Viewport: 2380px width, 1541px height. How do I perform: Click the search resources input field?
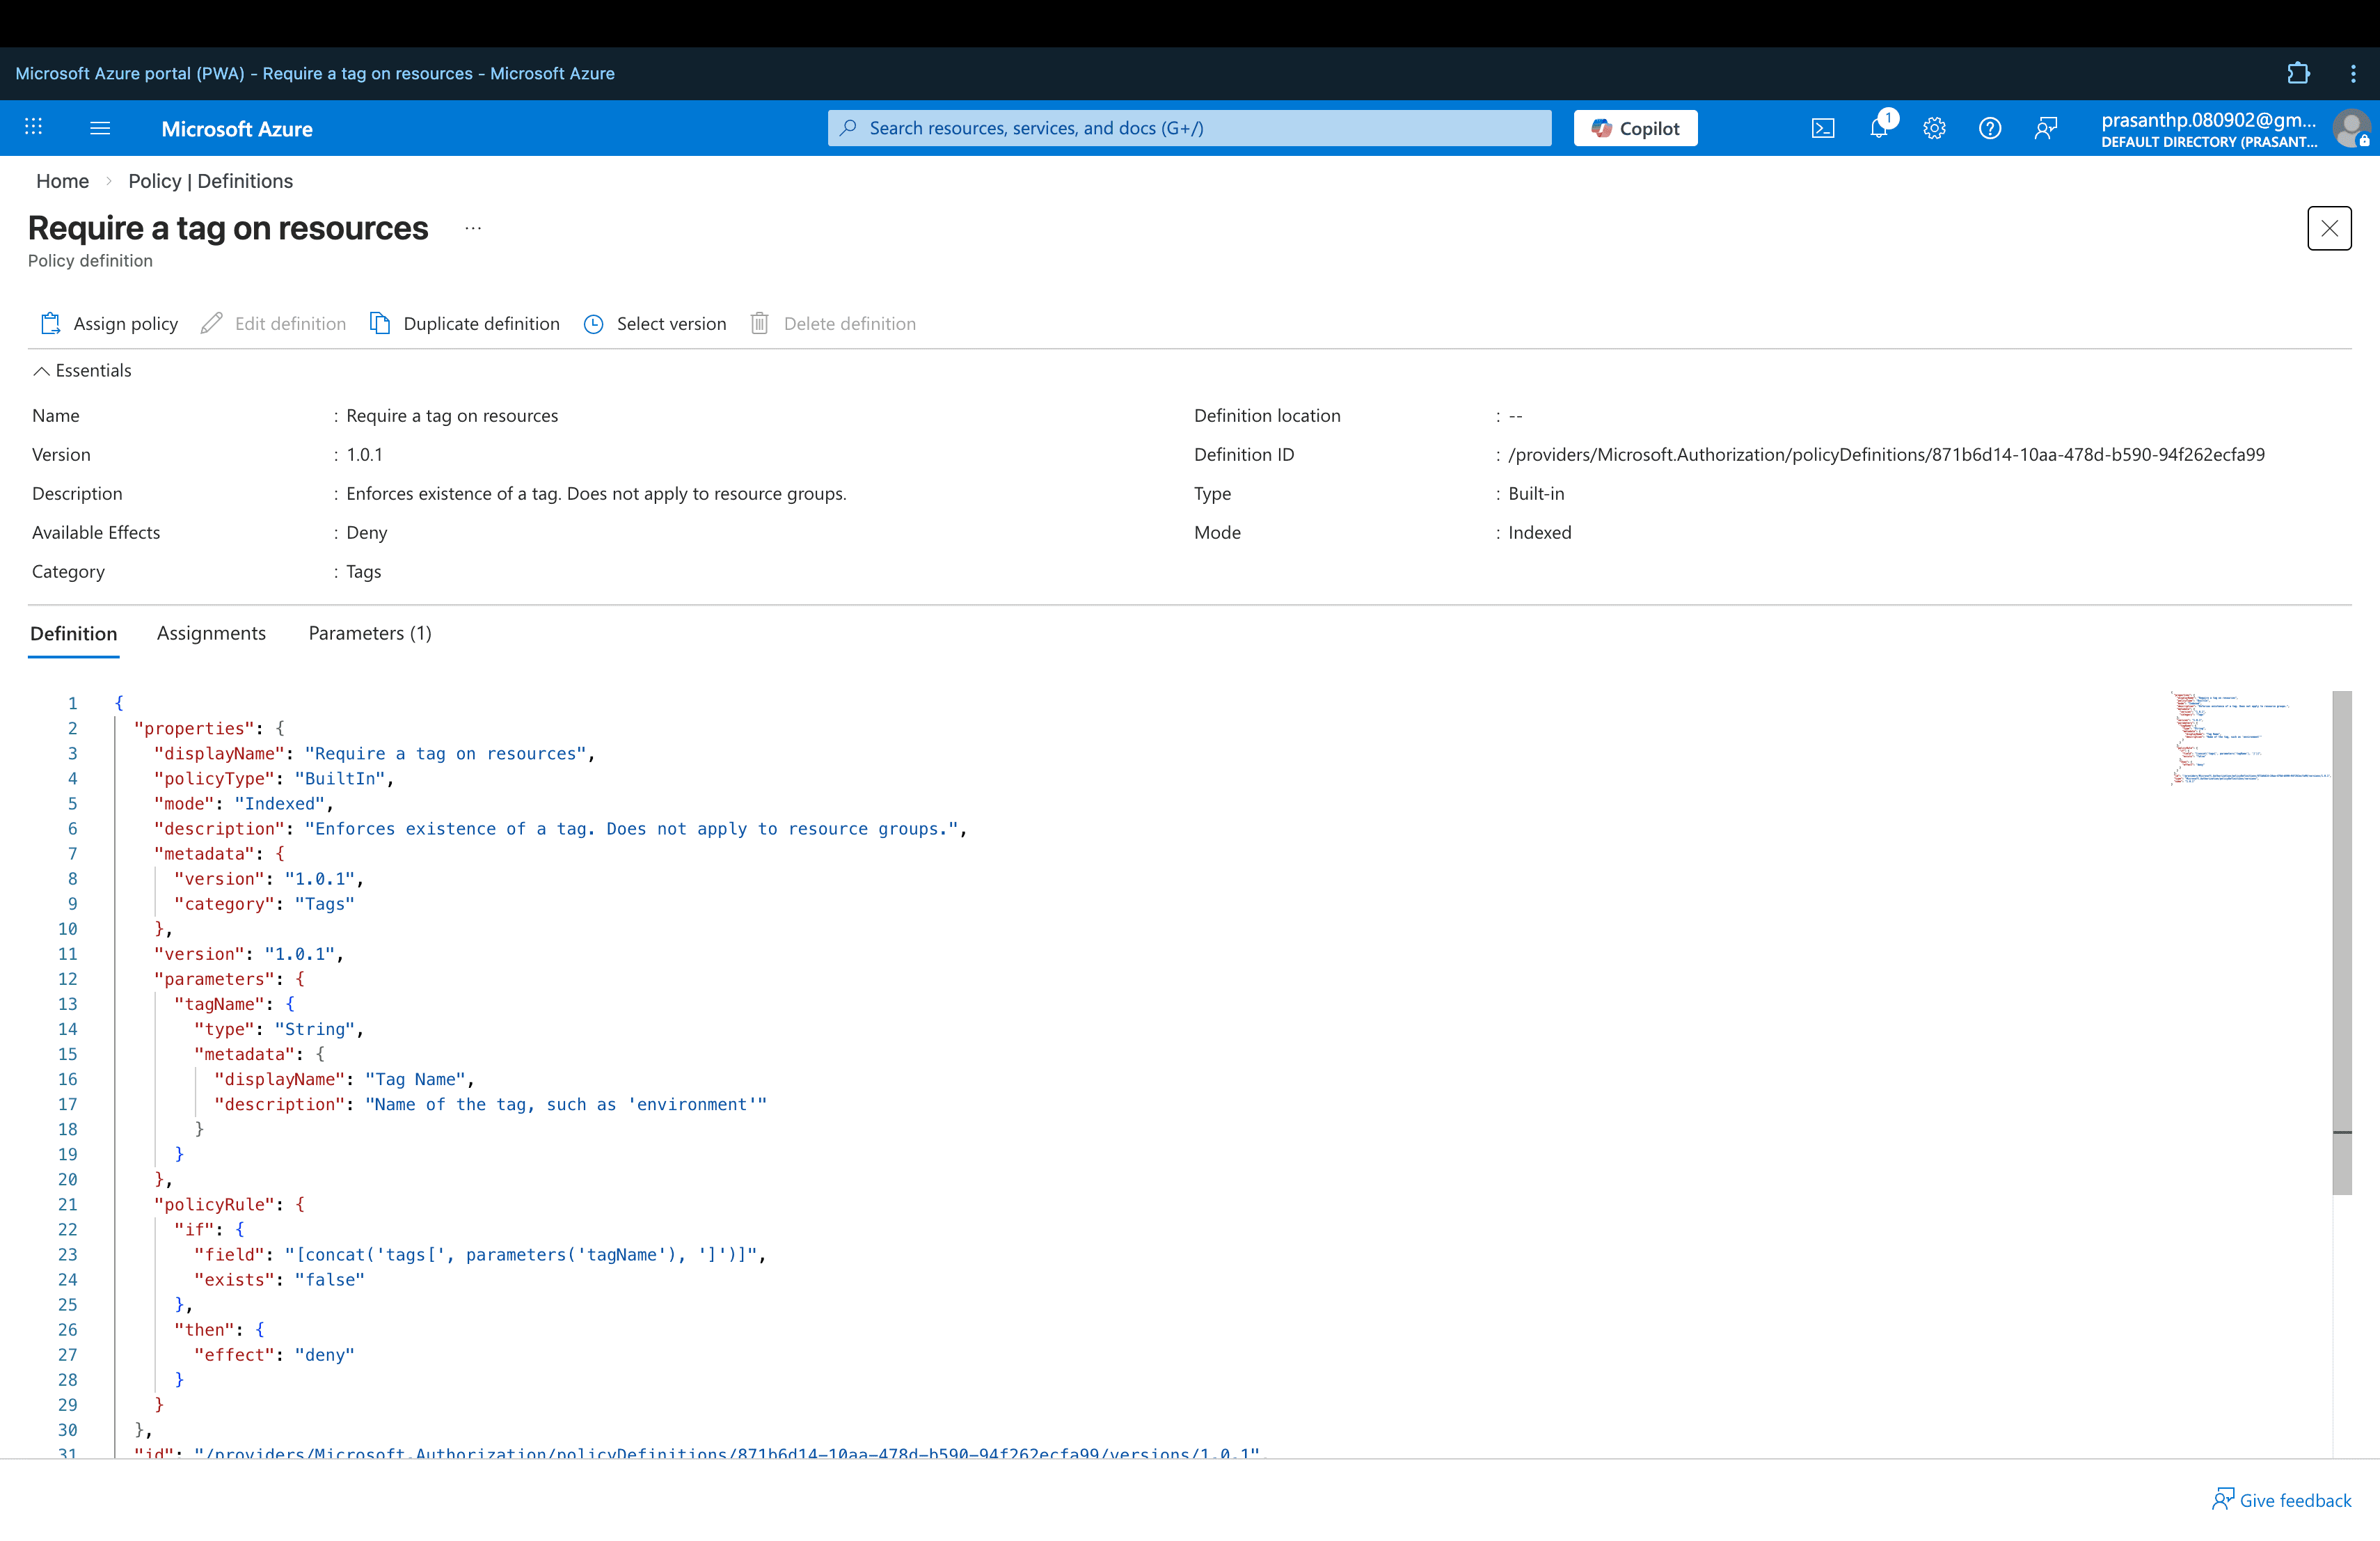coord(1190,128)
